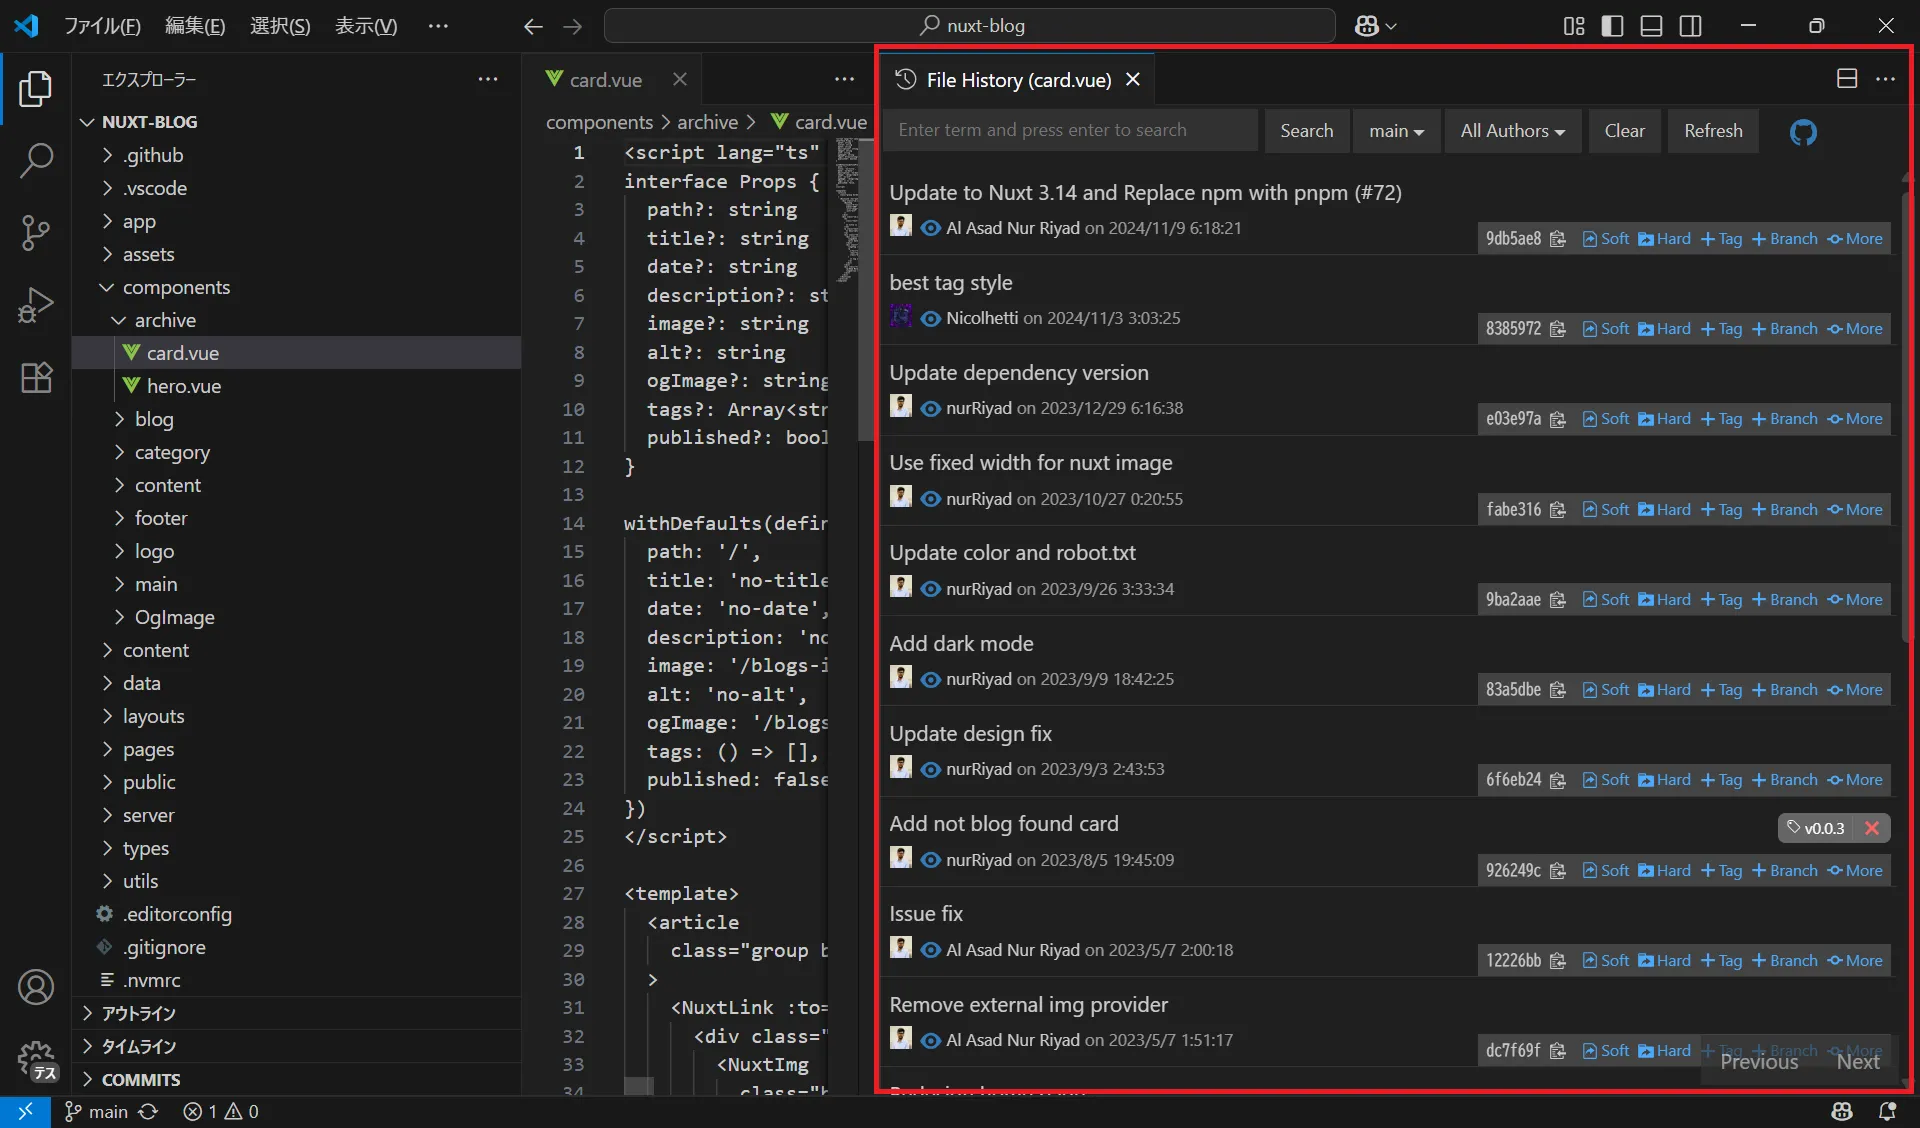The width and height of the screenshot is (1920, 1128).
Task: Toggle bottom panel layout icon
Action: (x=1651, y=26)
